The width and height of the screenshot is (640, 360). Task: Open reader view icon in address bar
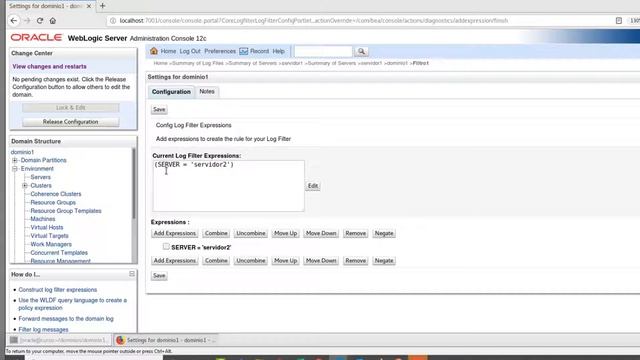tap(619, 20)
